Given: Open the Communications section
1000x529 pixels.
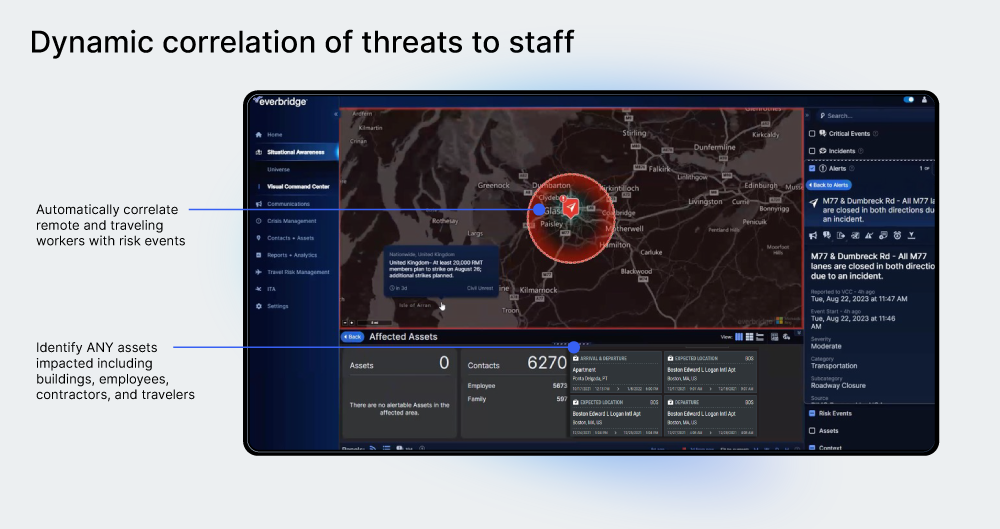Looking at the screenshot, I should click(x=288, y=204).
